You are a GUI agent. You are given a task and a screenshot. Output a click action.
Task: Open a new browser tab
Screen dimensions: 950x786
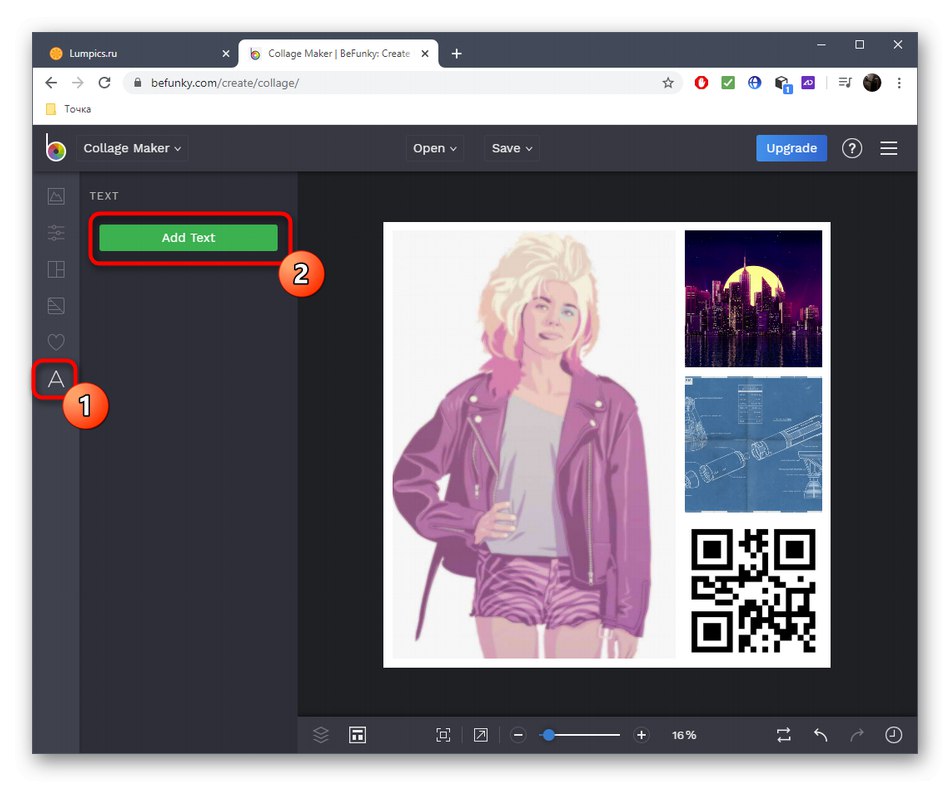point(457,54)
